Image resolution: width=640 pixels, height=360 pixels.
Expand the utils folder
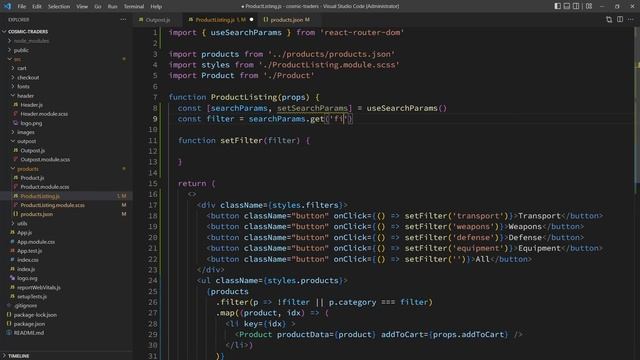22,223
